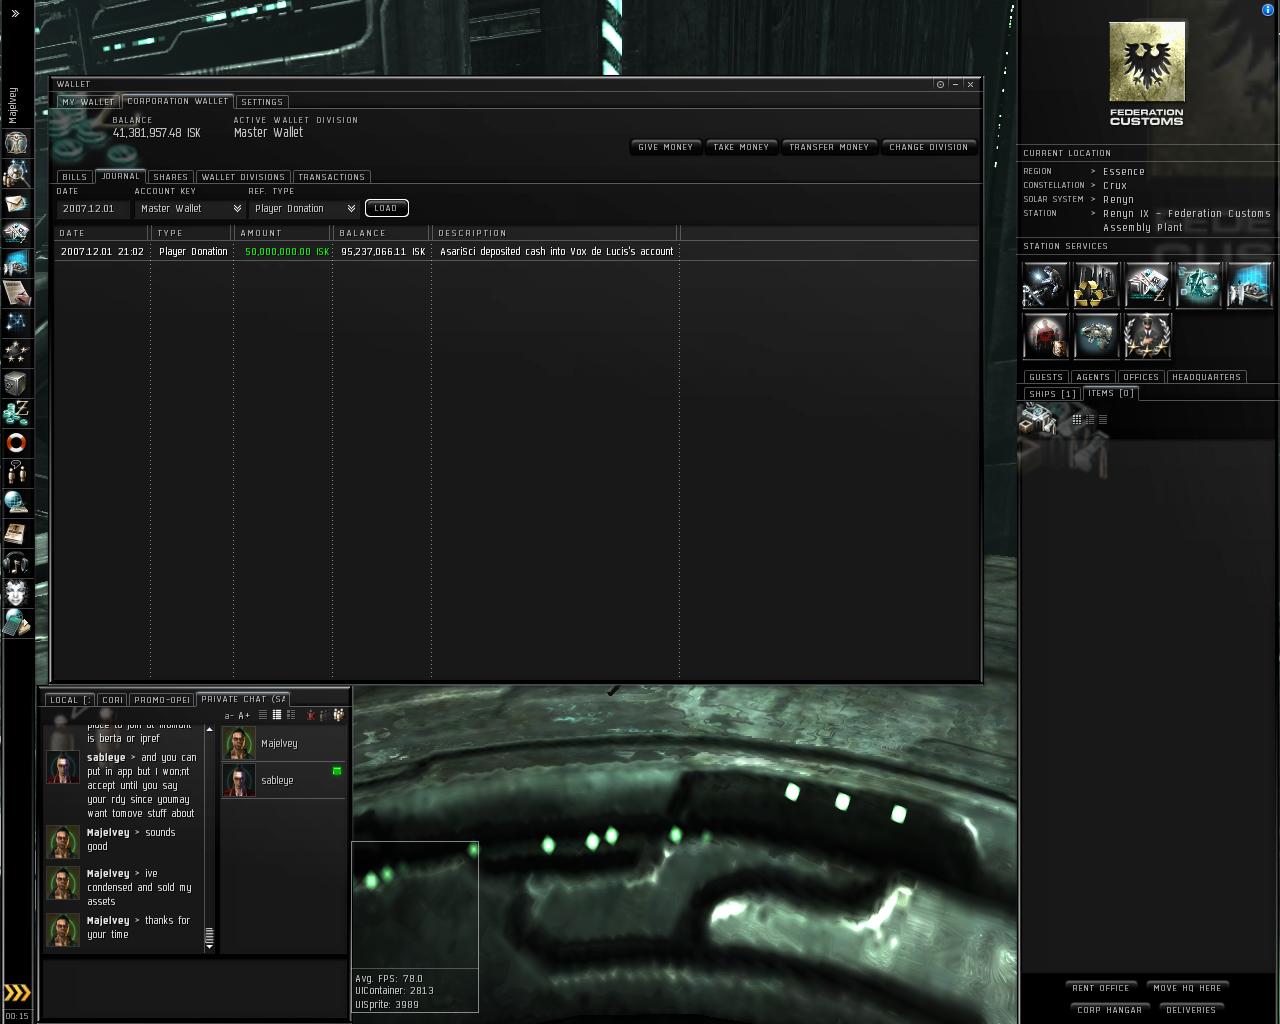Decrease chat font size with a- button
Viewport: 1280px width, 1024px height.
coord(229,716)
